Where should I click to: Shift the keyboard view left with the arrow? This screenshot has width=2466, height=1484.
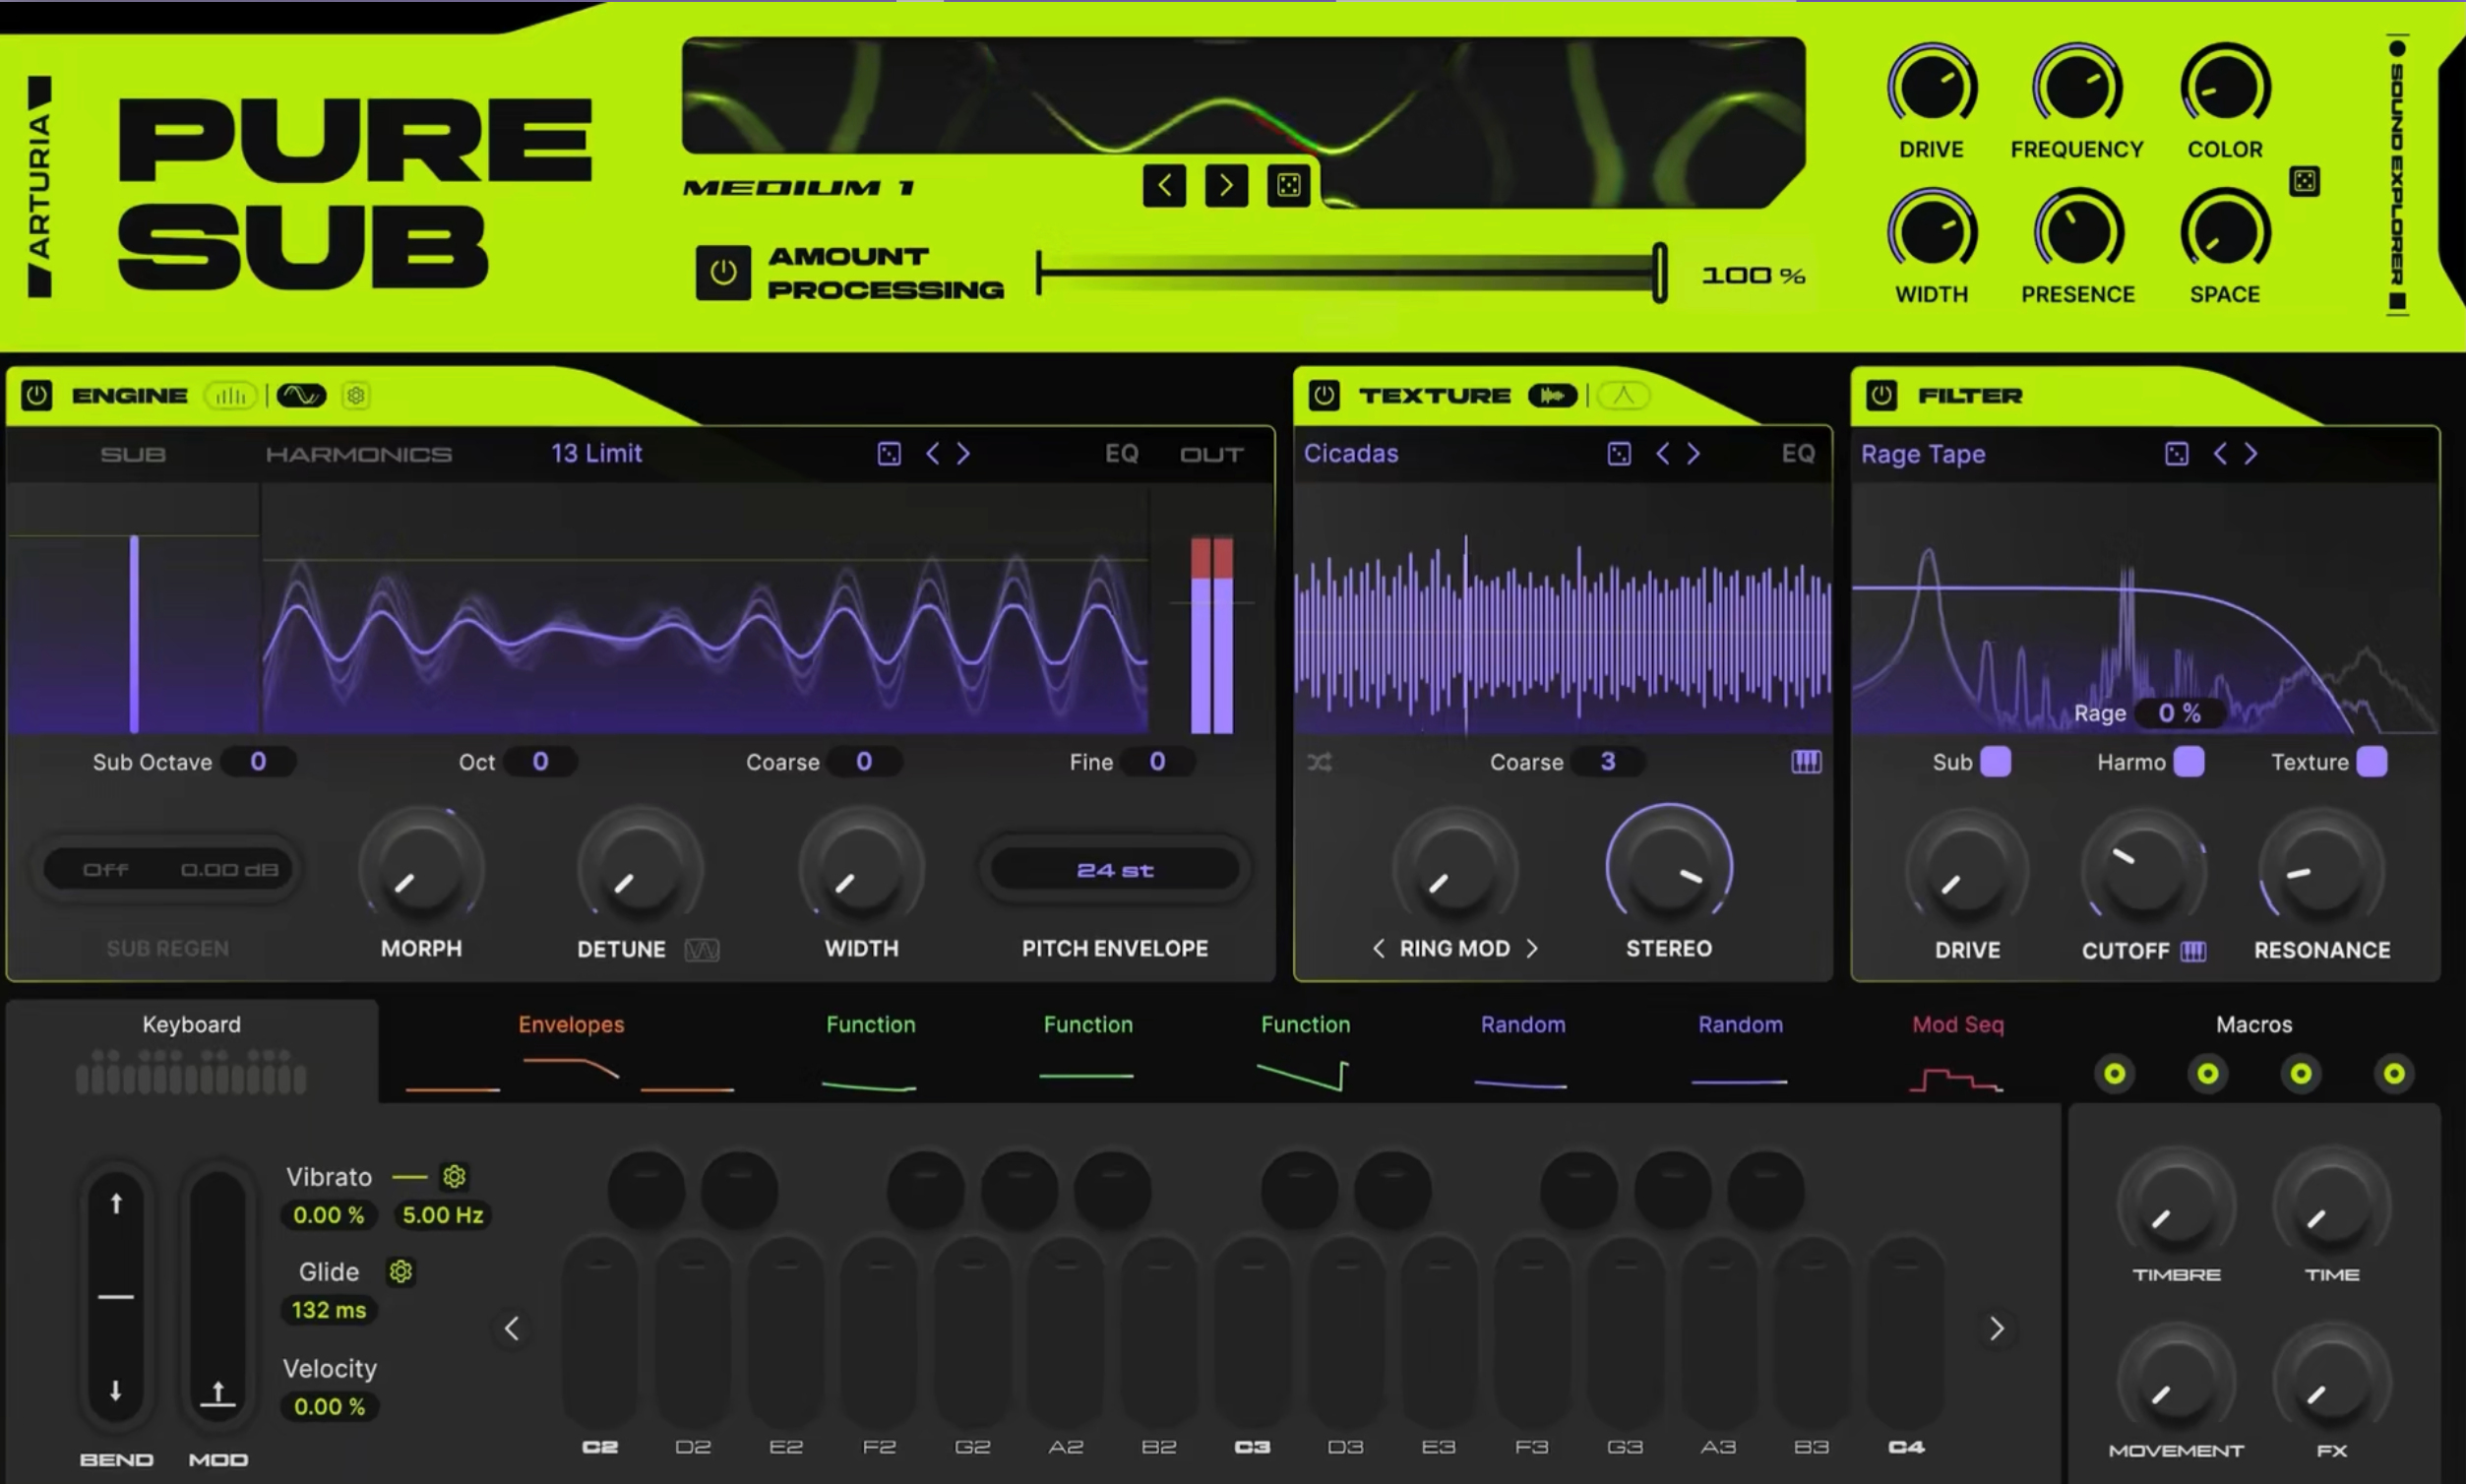click(512, 1328)
